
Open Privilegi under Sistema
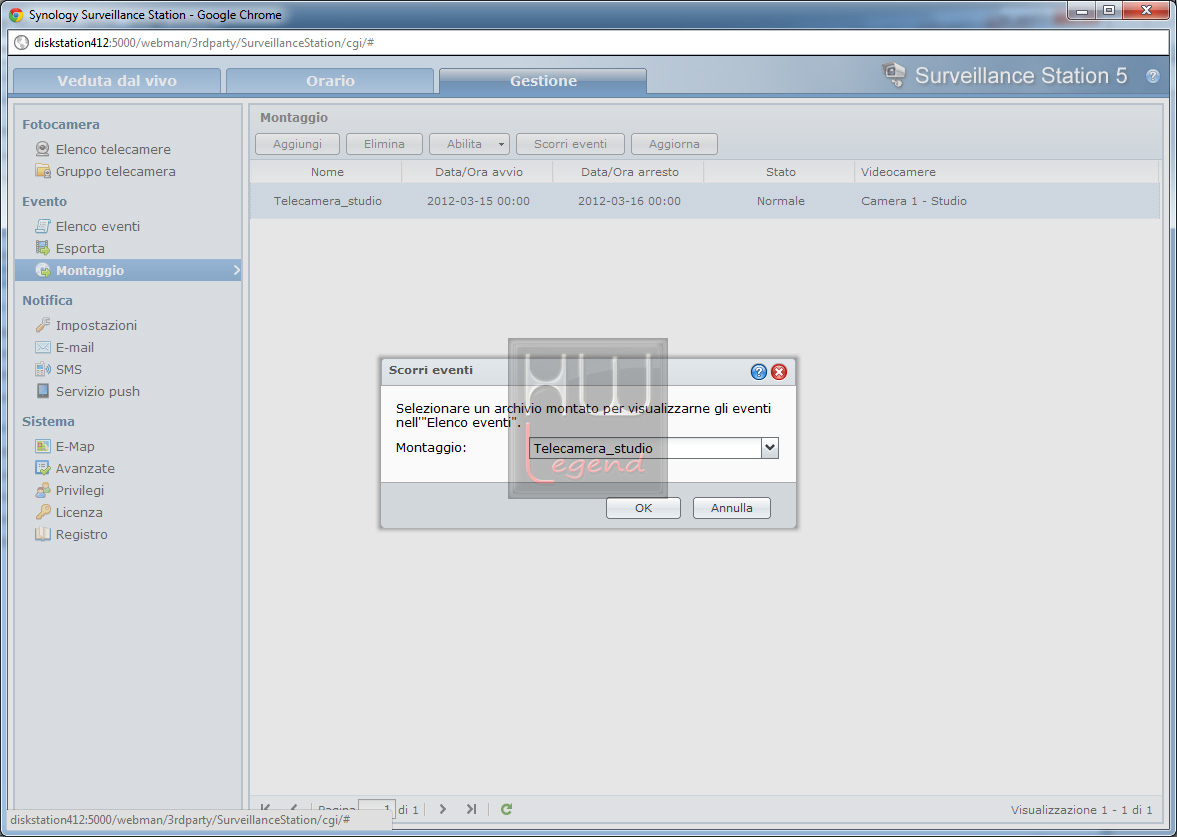point(80,490)
